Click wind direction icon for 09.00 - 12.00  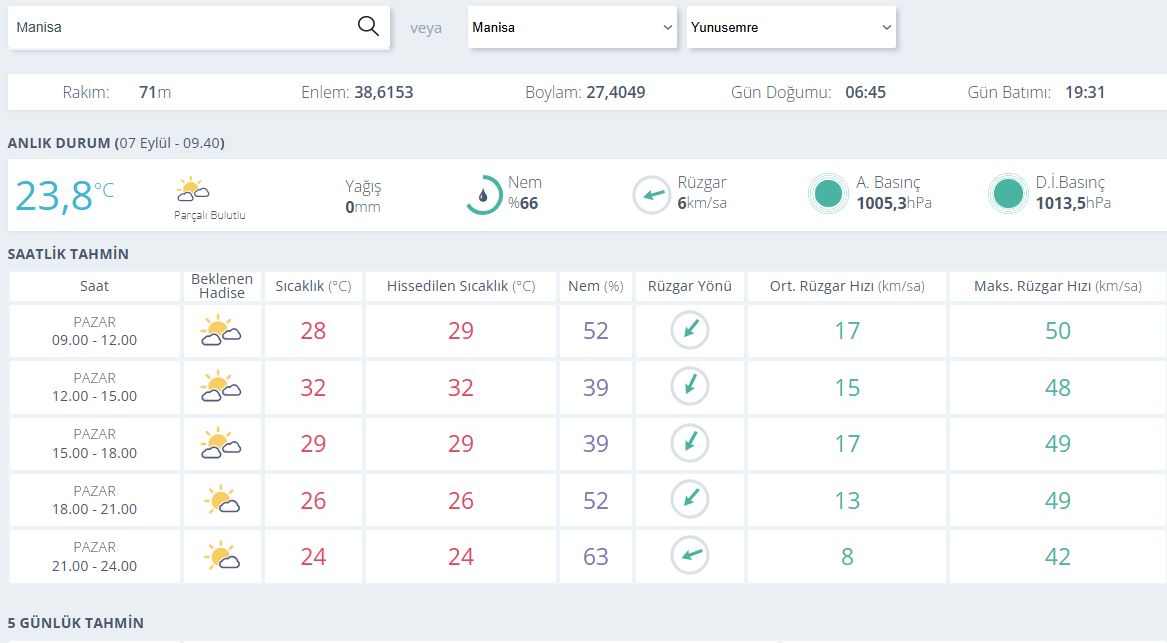(690, 330)
